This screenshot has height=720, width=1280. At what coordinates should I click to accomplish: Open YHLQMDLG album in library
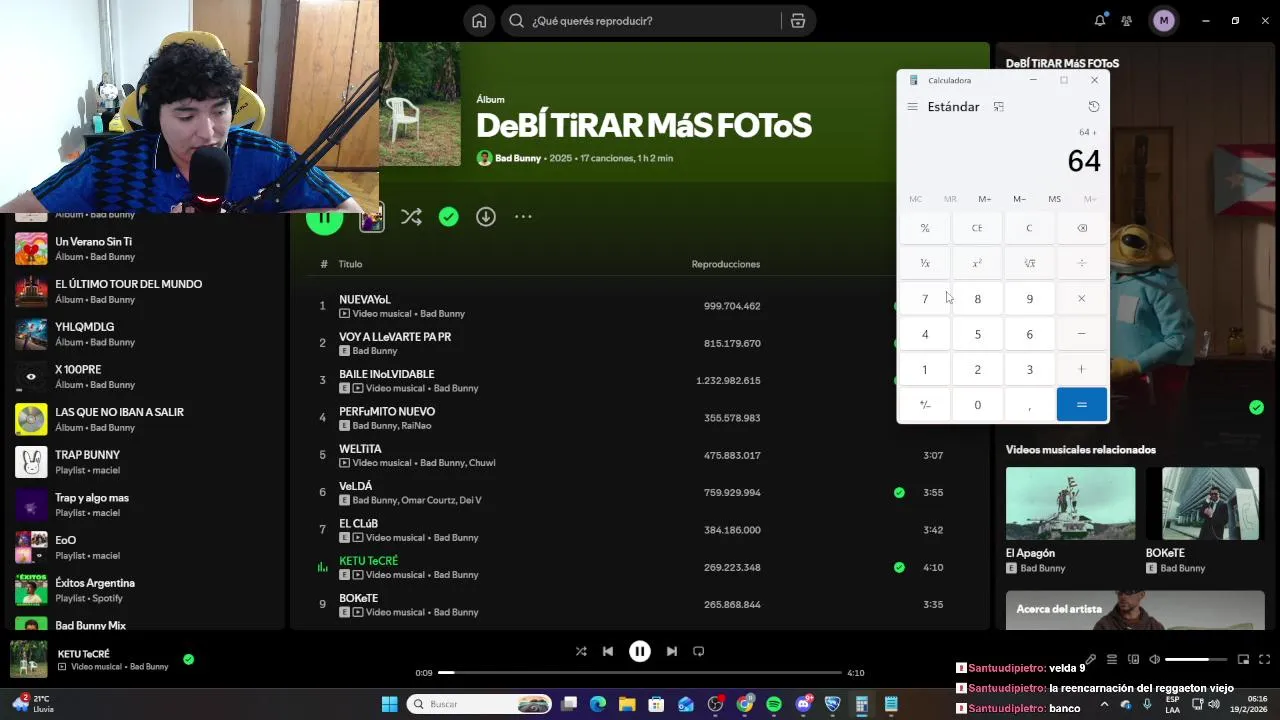coord(145,334)
